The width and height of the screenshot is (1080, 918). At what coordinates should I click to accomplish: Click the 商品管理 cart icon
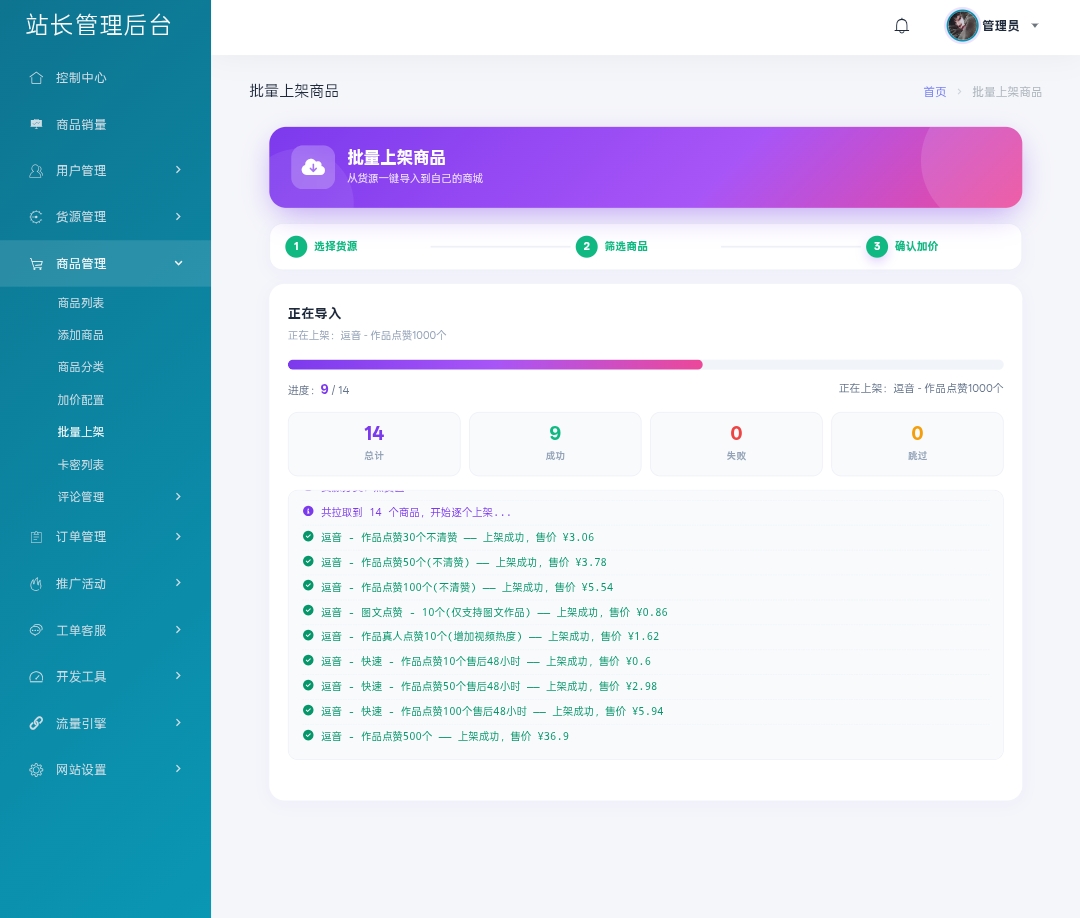coord(37,264)
